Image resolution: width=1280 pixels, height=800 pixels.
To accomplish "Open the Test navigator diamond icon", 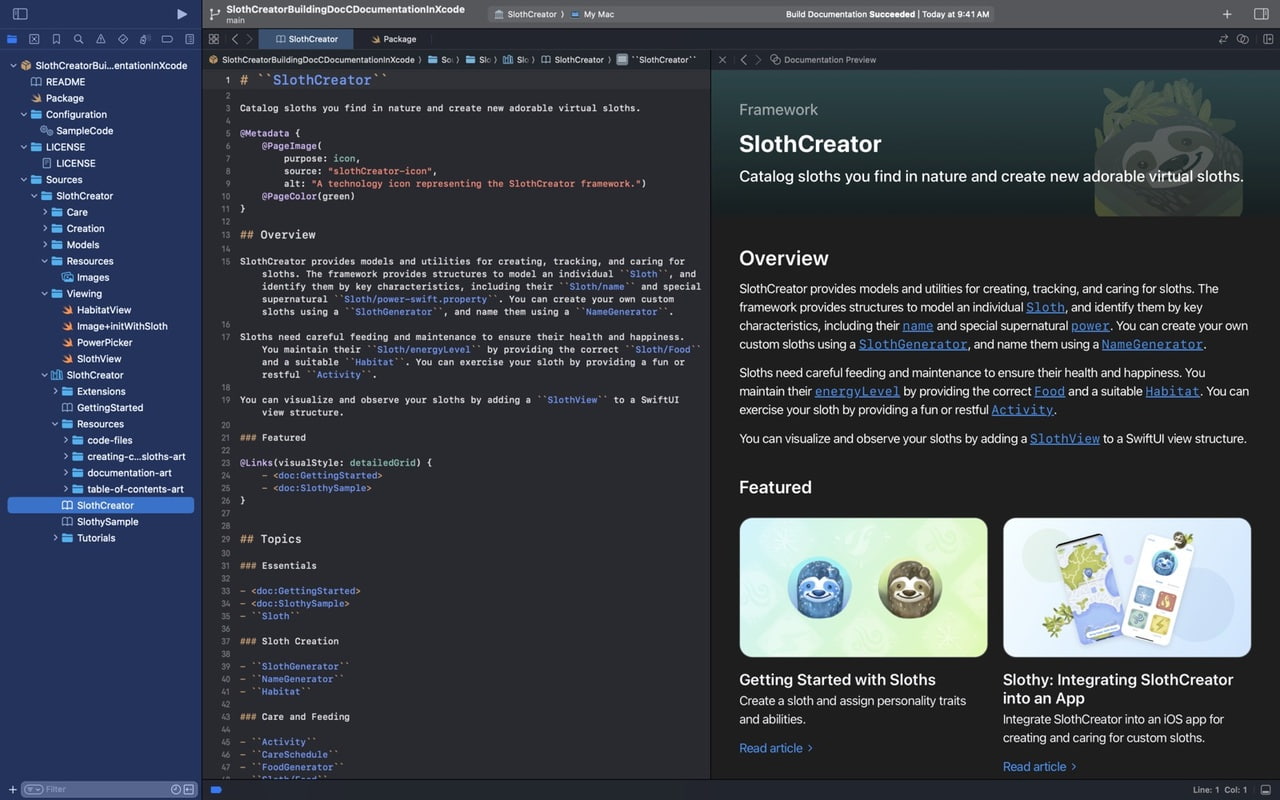I will tap(123, 39).
